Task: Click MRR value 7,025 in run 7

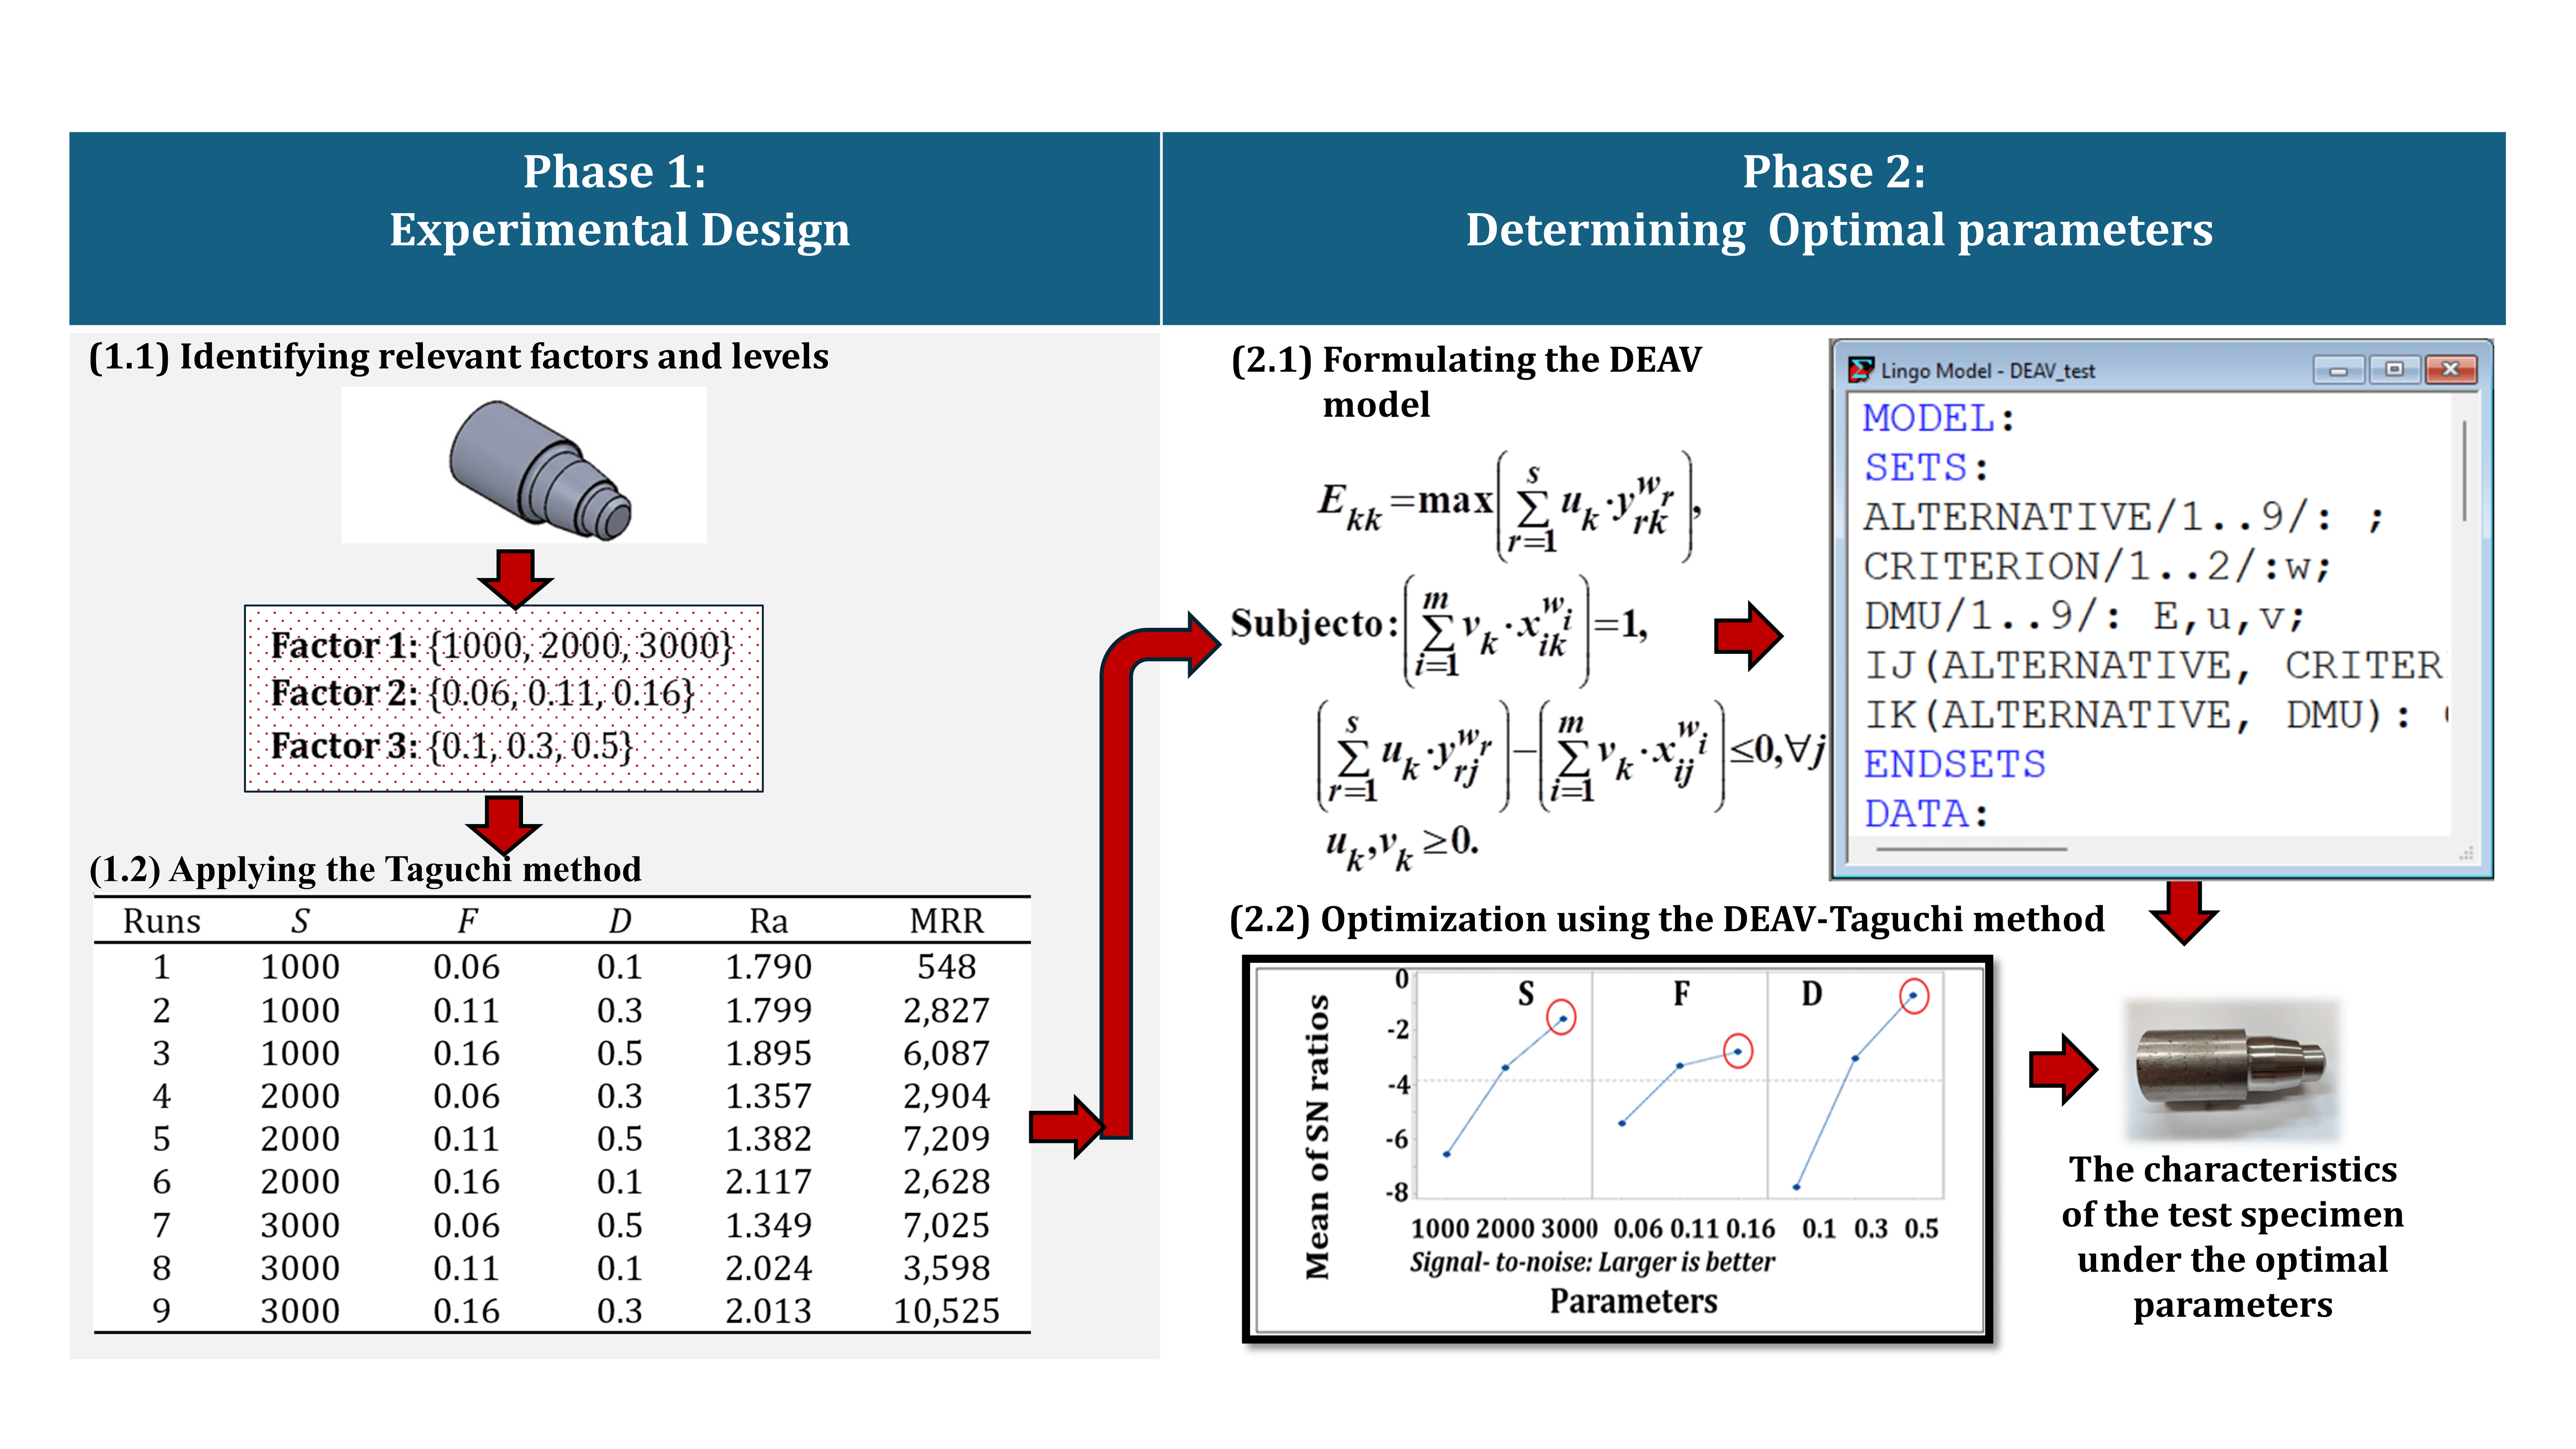Action: (x=946, y=1225)
